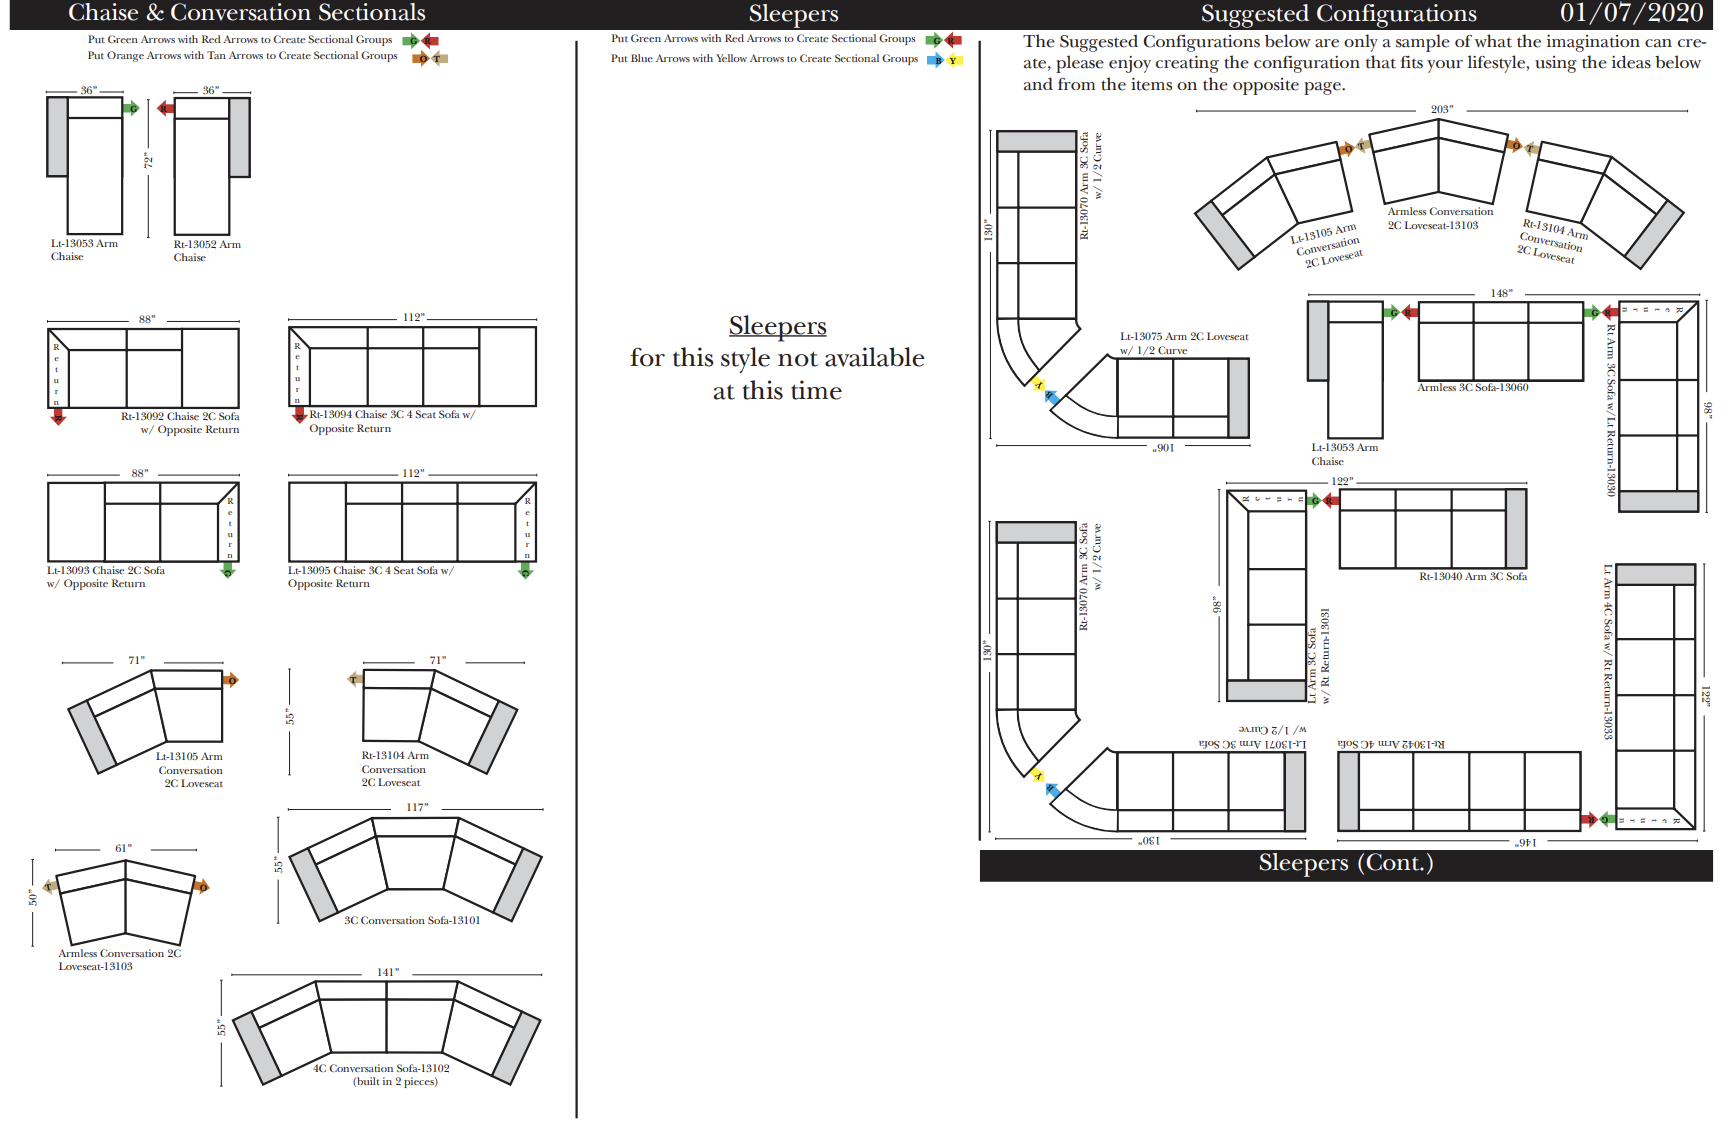Screen dimensions: 1732x1141
Task: Click the blue arrow in the Sleepers legend
Action: (935, 60)
